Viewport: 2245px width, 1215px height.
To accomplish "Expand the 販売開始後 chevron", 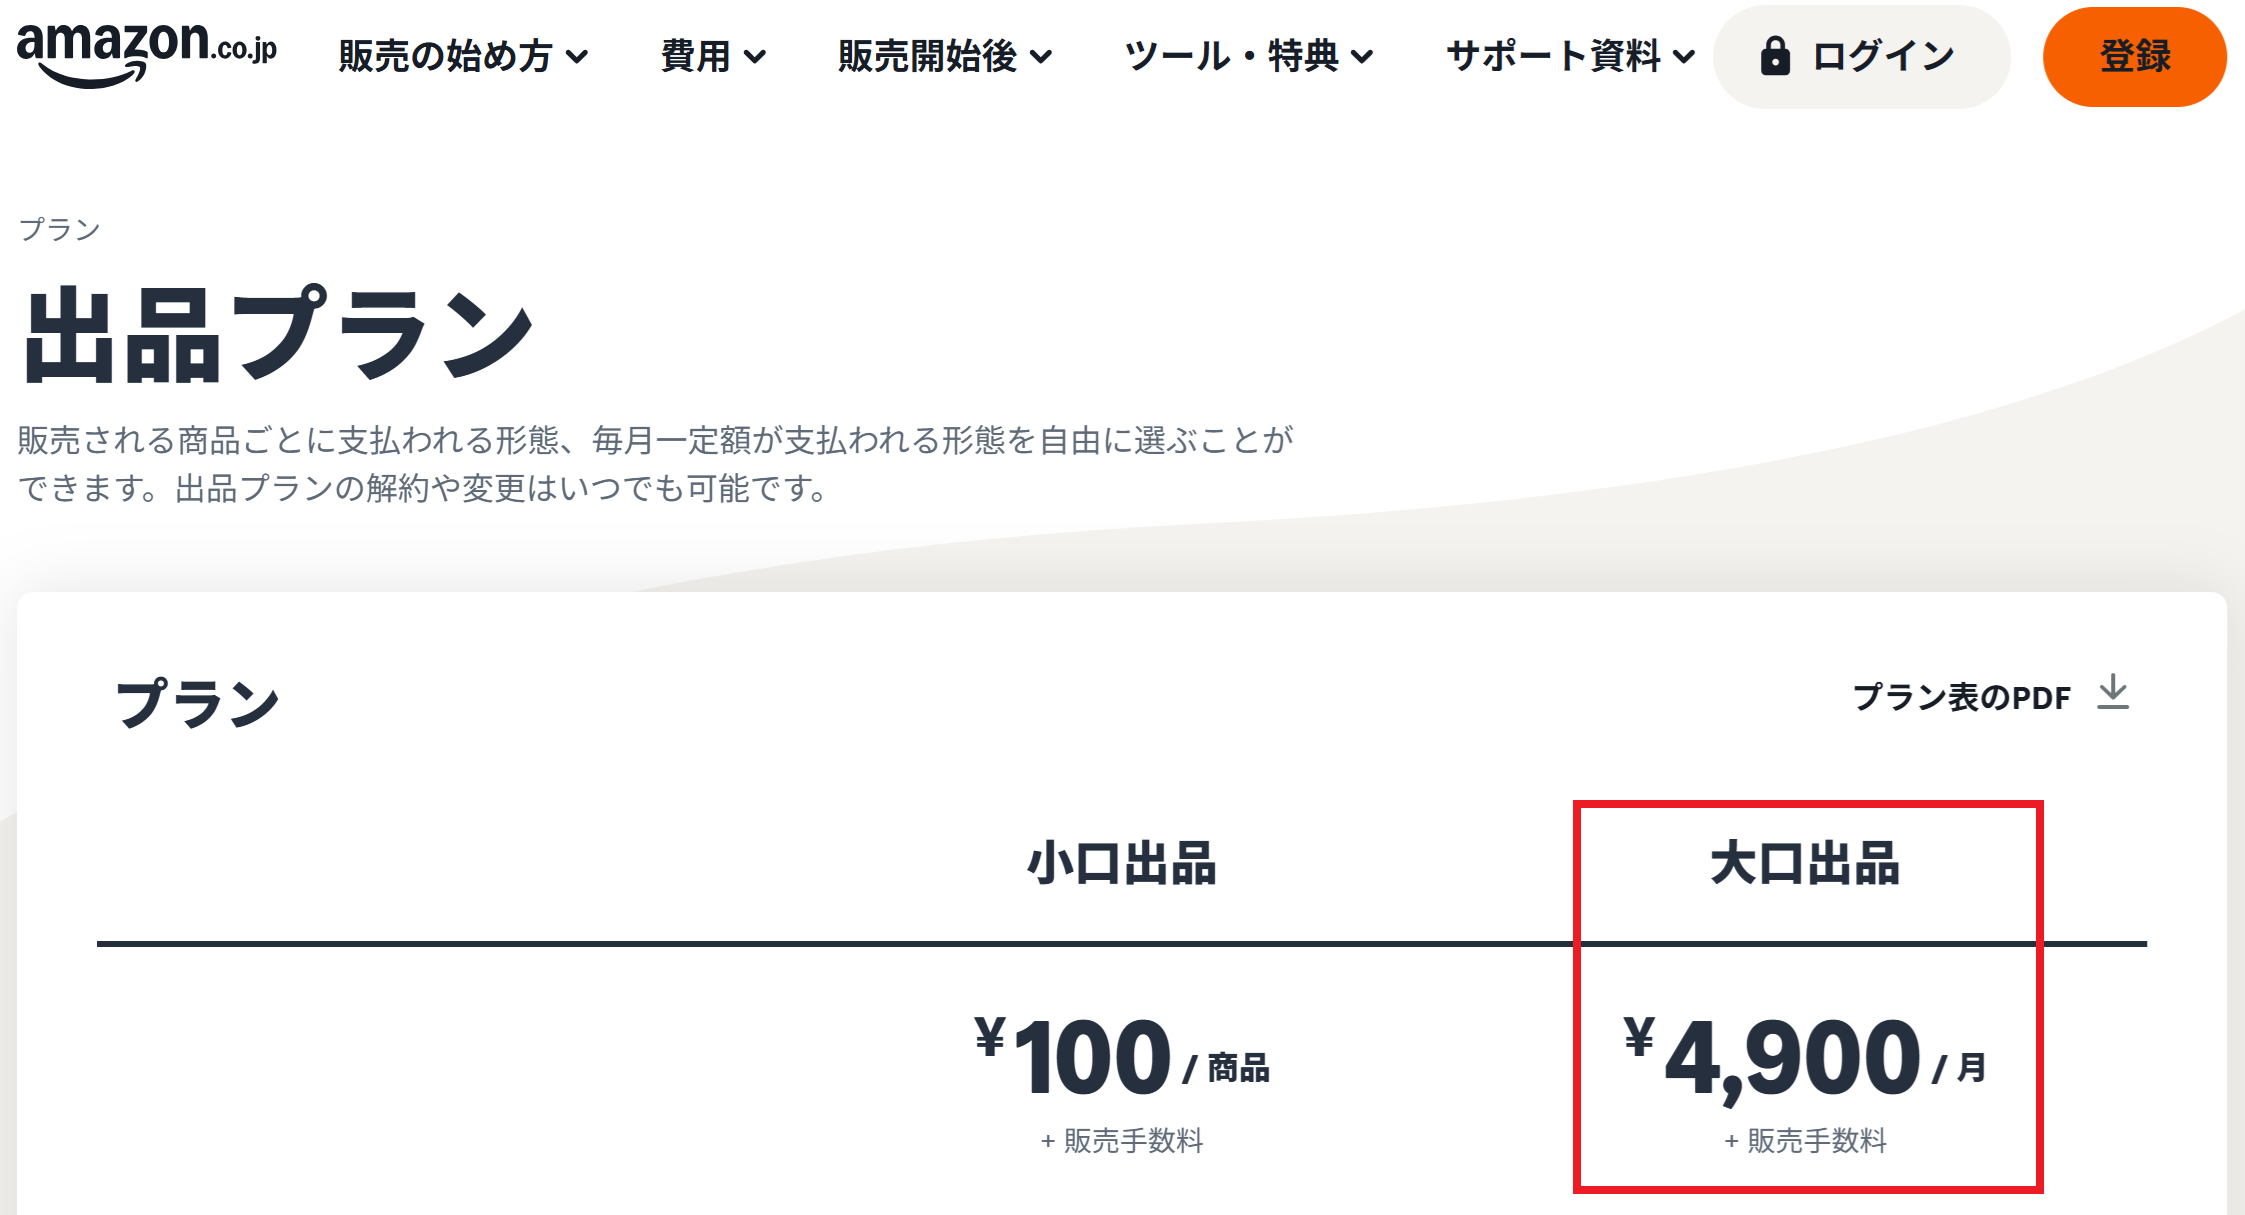I will 1041,58.
